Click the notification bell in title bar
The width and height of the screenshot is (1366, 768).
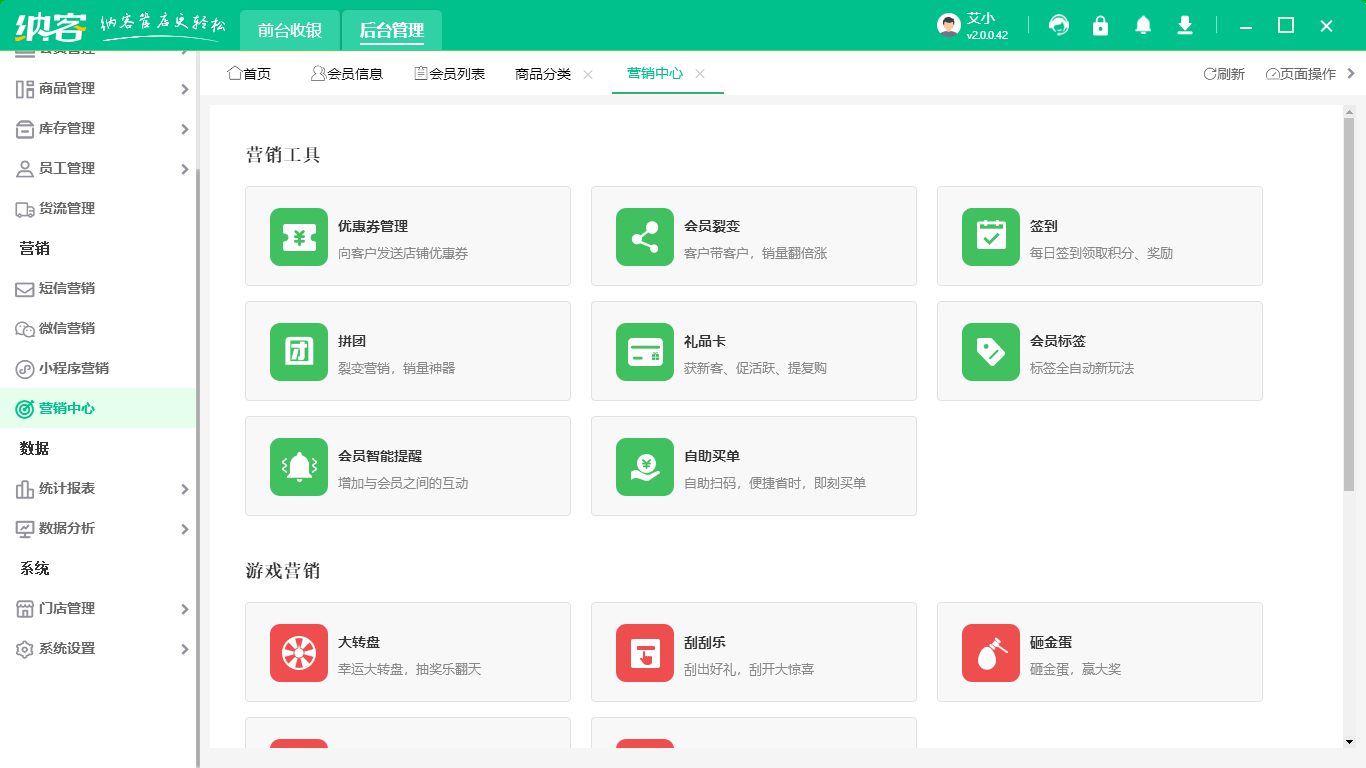(1142, 26)
